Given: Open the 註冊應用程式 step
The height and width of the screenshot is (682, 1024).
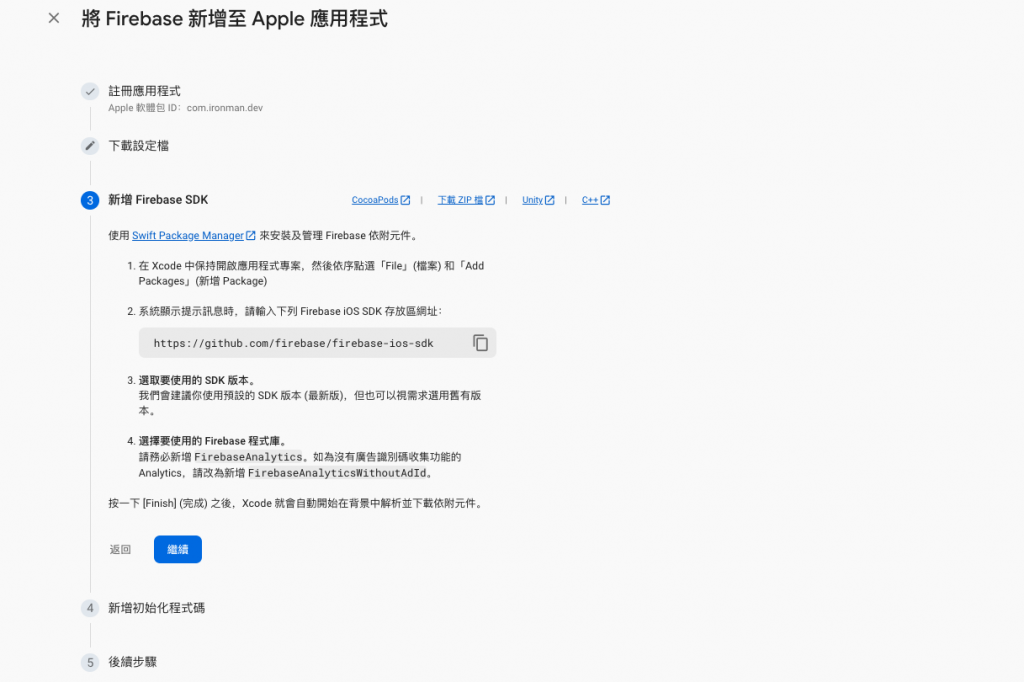Looking at the screenshot, I should click(144, 91).
